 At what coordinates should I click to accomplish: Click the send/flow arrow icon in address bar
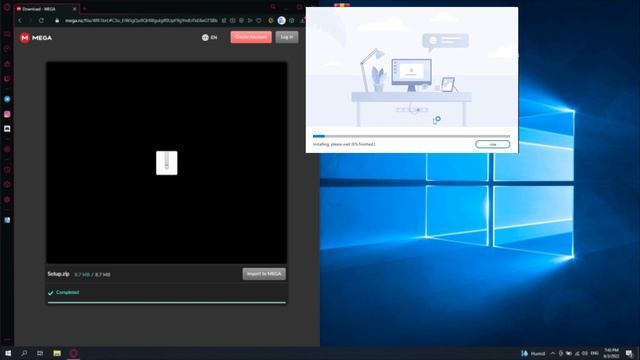point(250,20)
